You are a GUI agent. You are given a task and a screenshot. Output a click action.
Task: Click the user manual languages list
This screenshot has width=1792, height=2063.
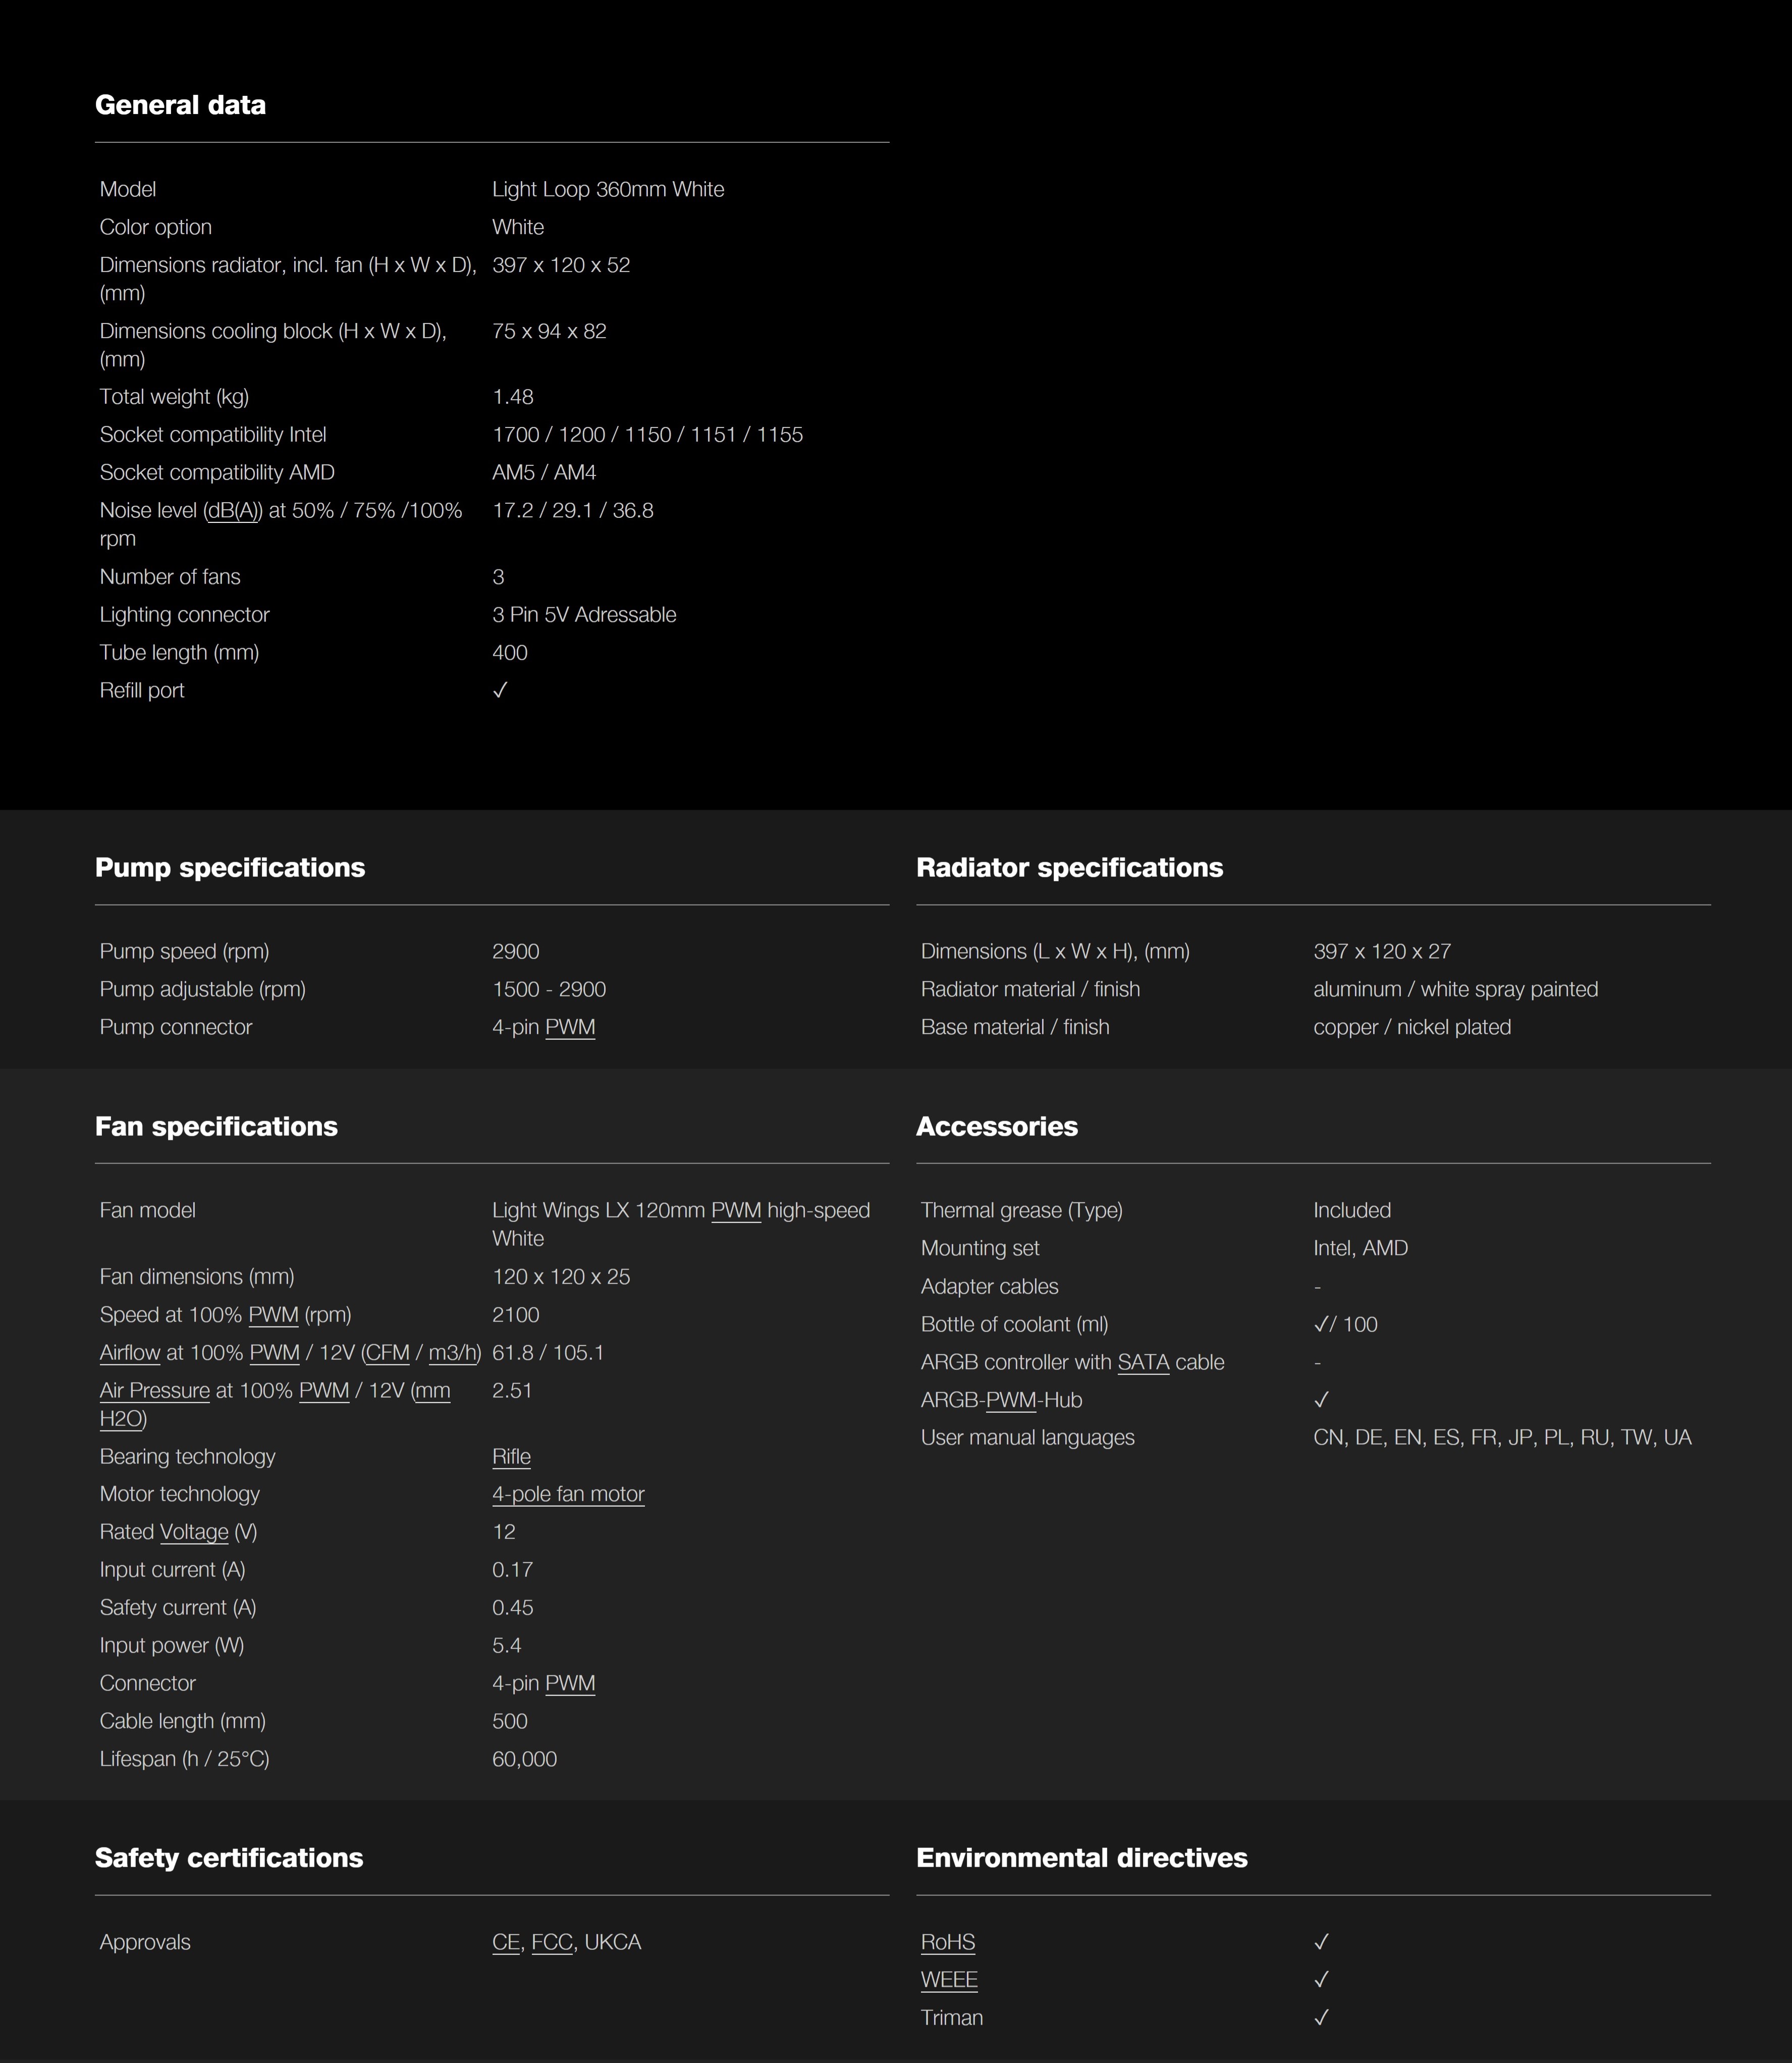click(1502, 1438)
